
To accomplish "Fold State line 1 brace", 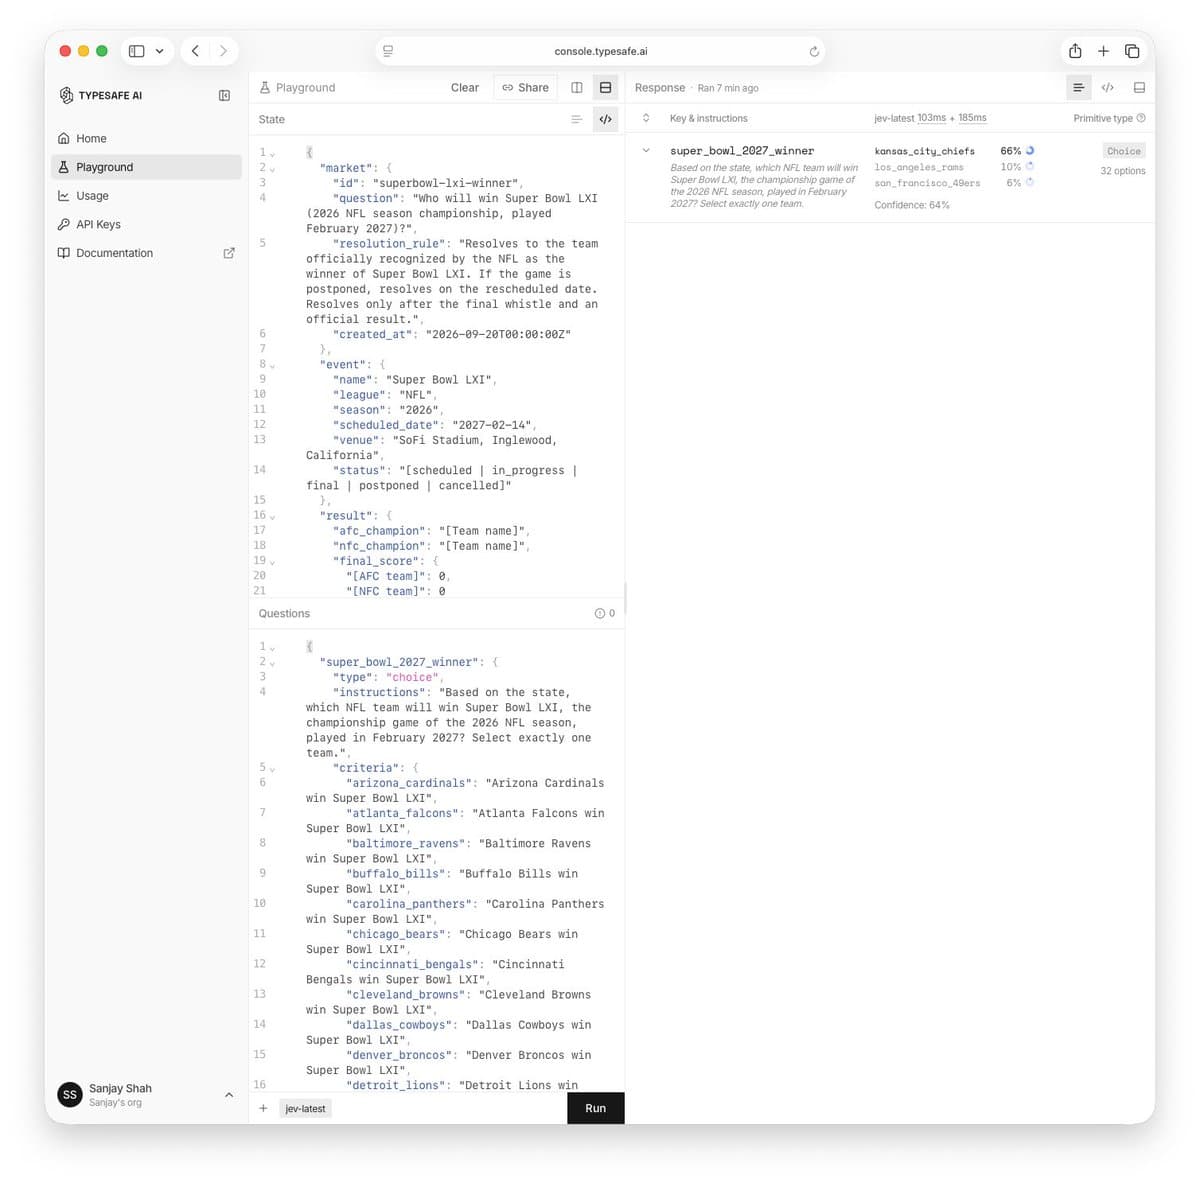I will click(x=272, y=154).
